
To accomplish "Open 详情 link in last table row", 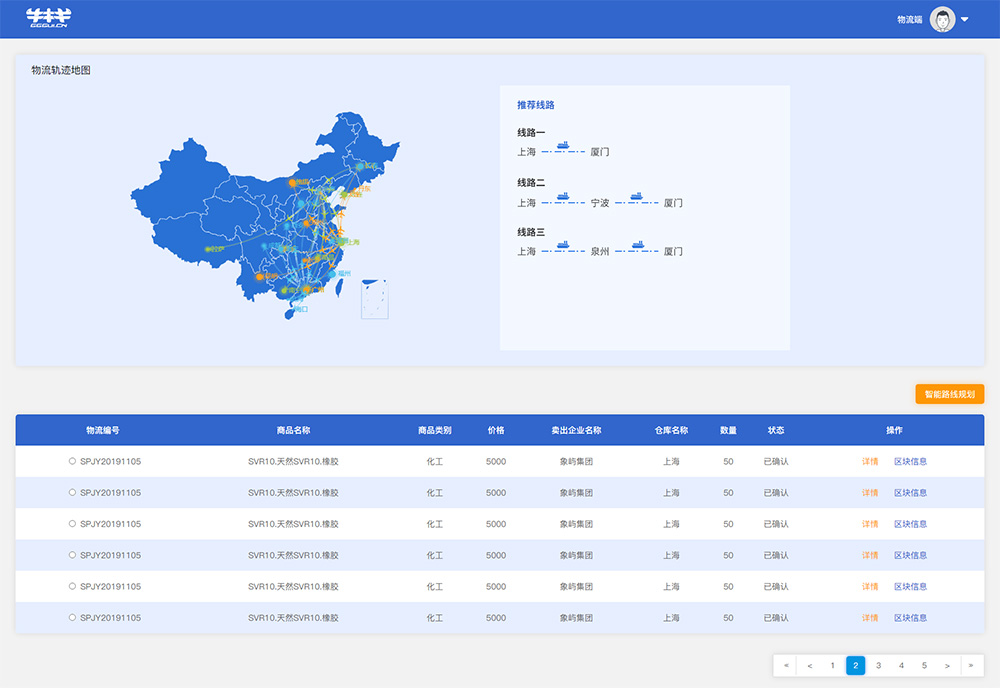I will point(870,618).
